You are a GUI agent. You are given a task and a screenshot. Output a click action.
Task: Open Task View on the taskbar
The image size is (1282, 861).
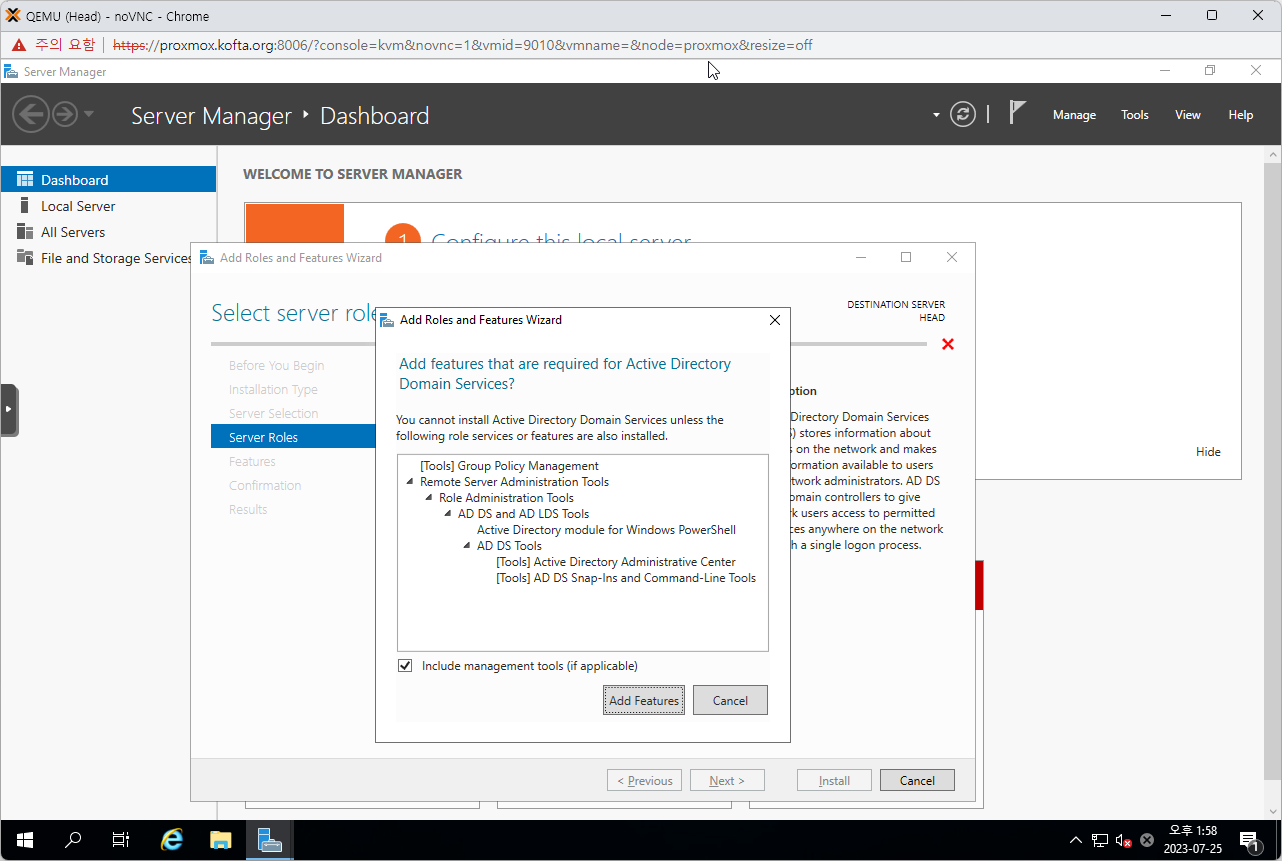pos(121,840)
